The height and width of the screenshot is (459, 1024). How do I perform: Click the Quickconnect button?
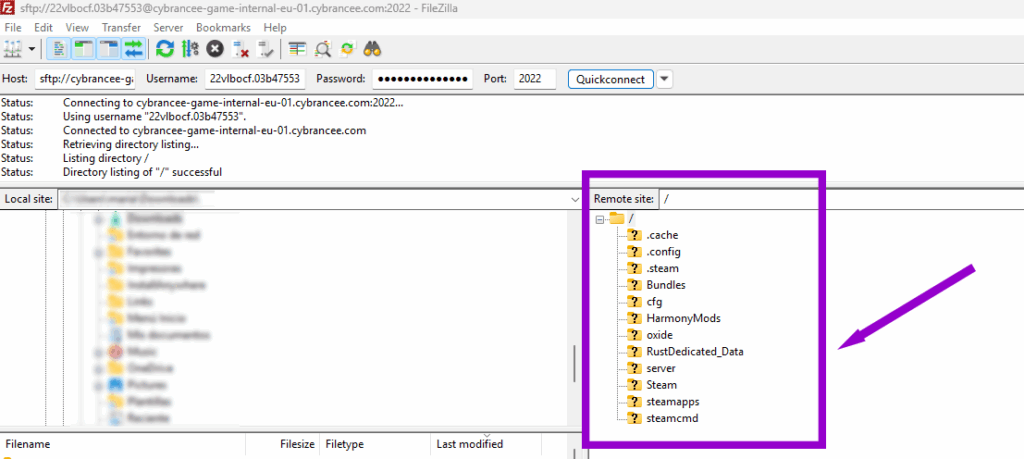coord(611,79)
